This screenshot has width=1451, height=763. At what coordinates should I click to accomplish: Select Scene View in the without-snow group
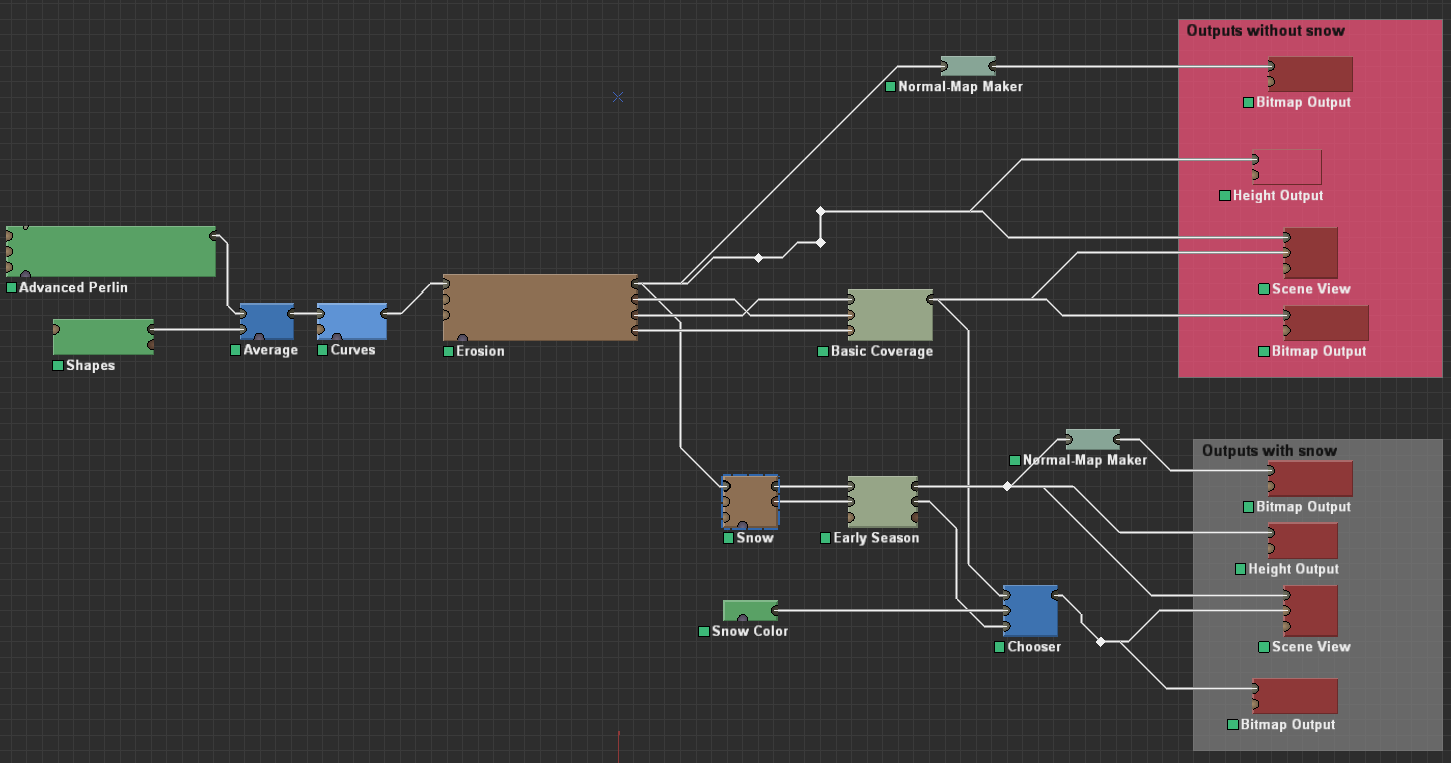pyautogui.click(x=1311, y=253)
